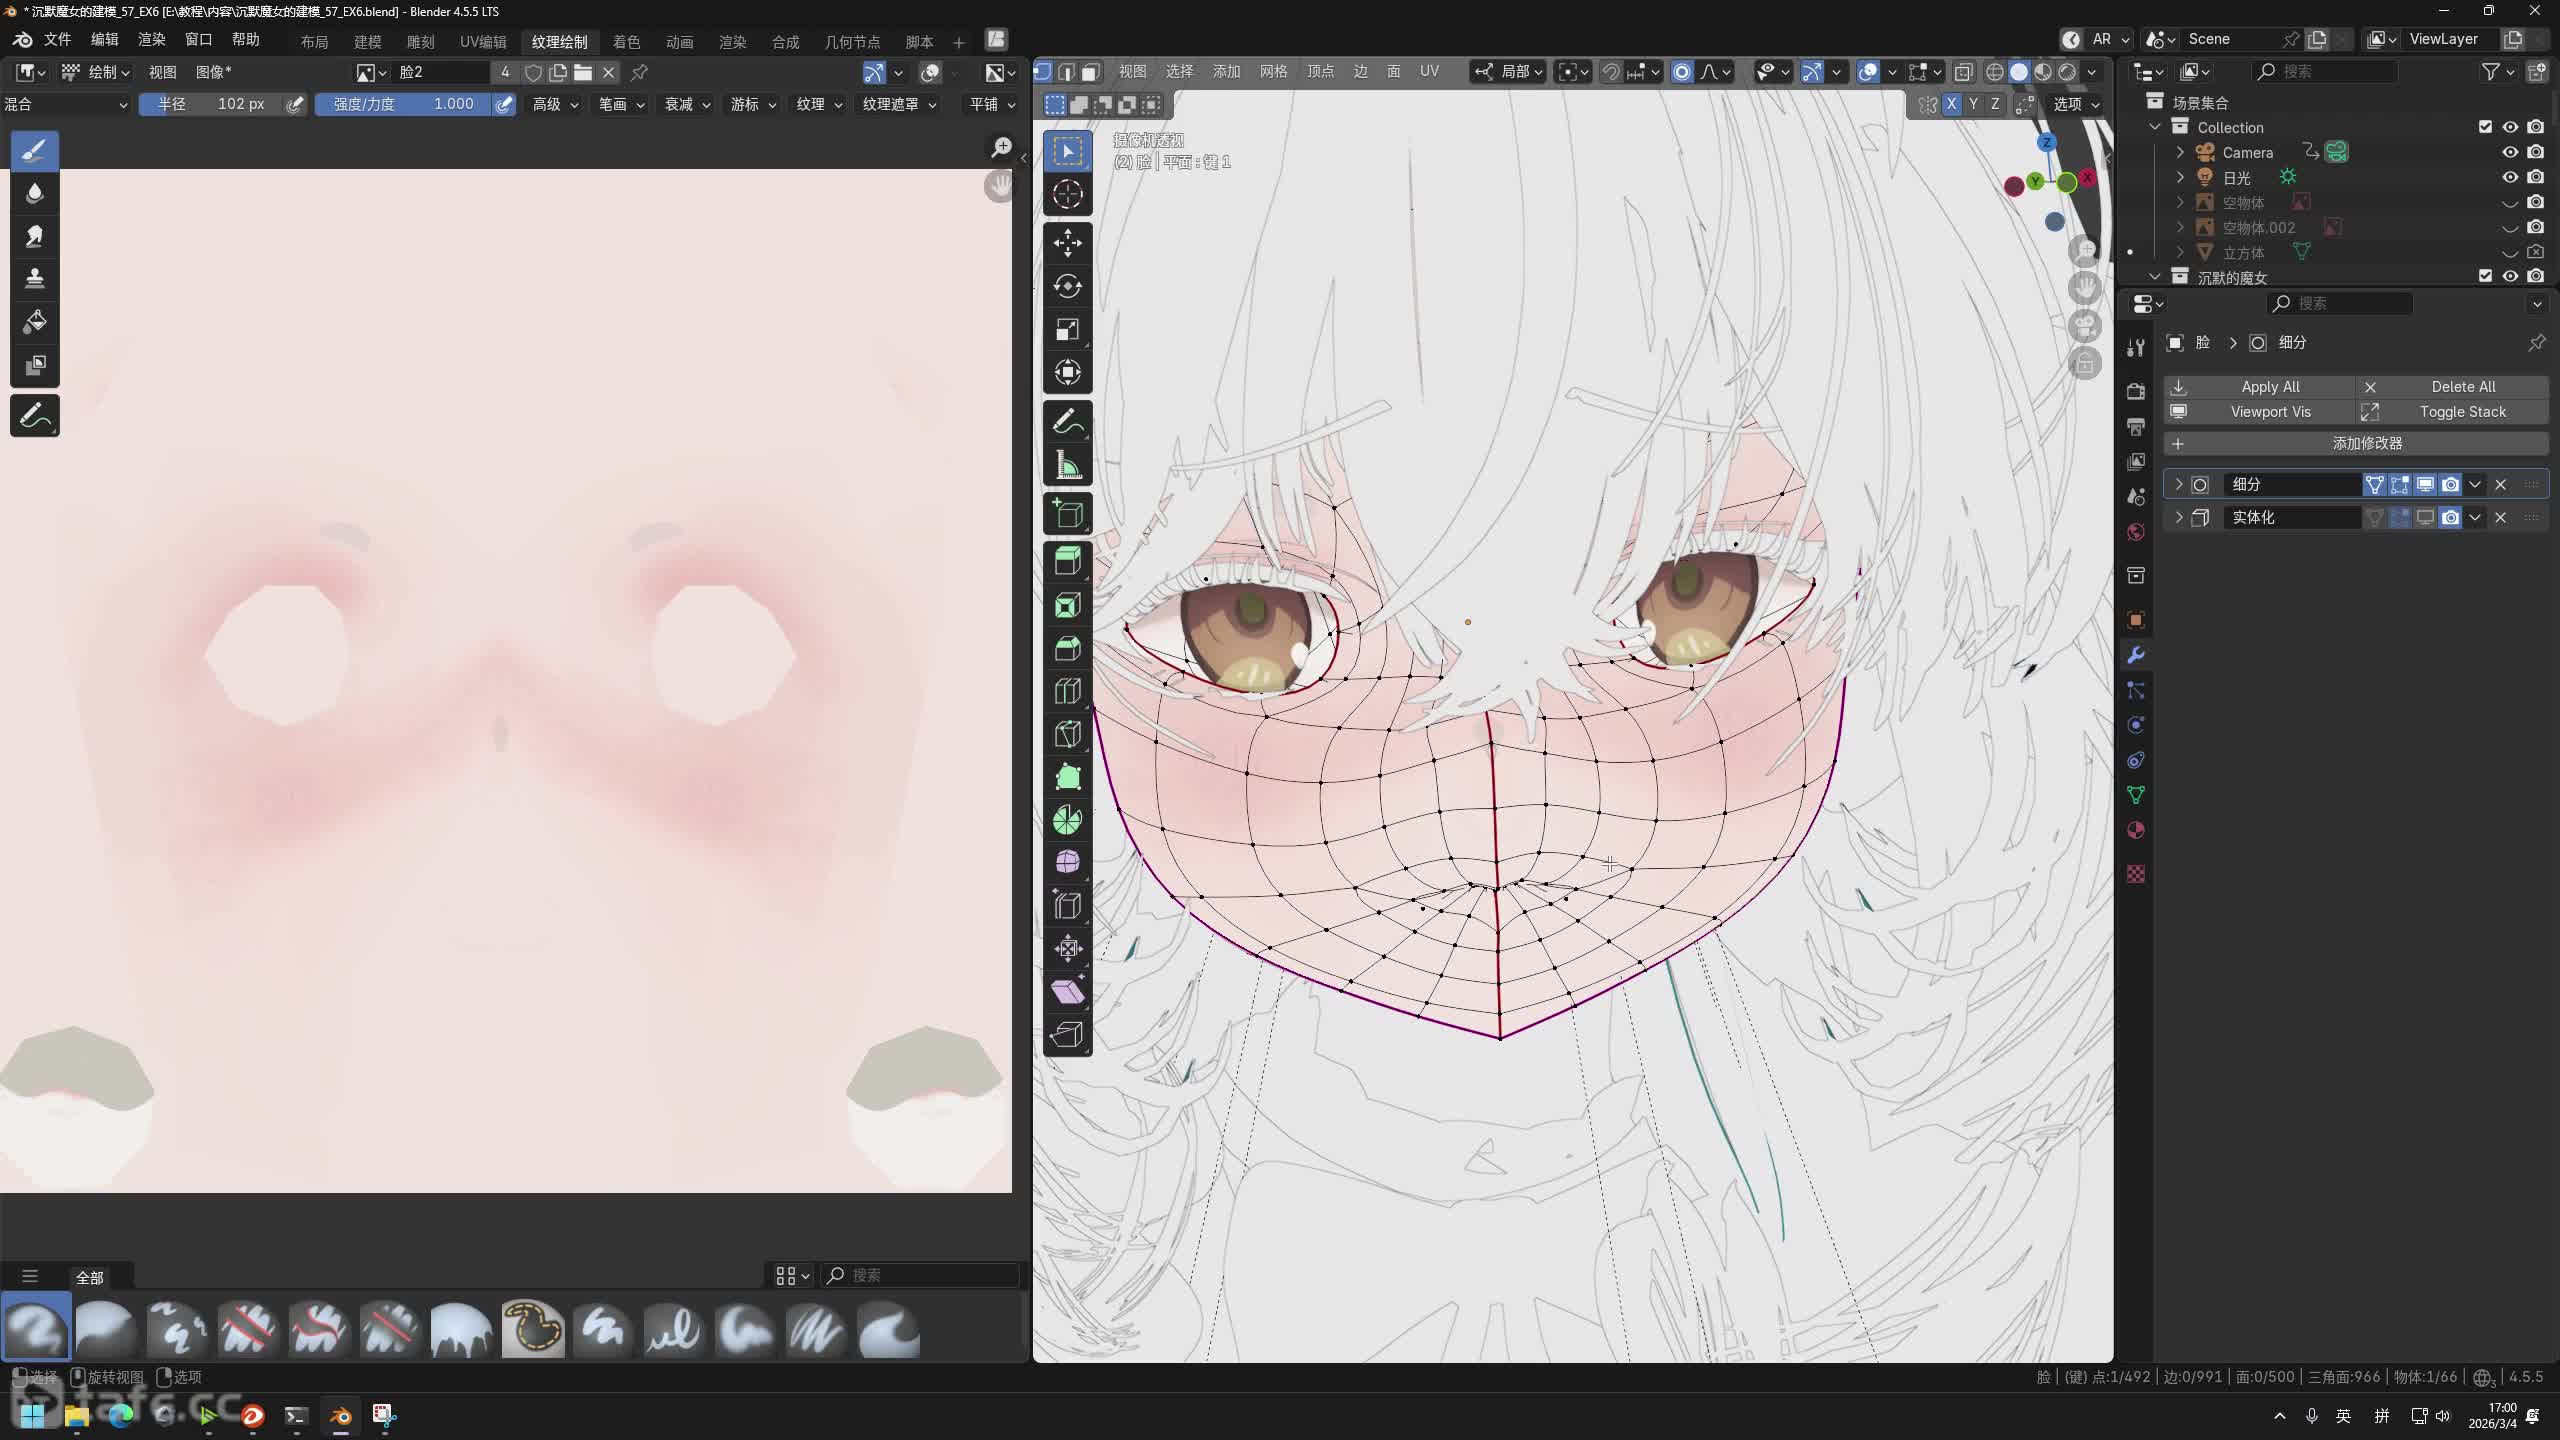2560x1440 pixels.
Task: Select the Loop Cut tool
Action: click(x=1067, y=691)
